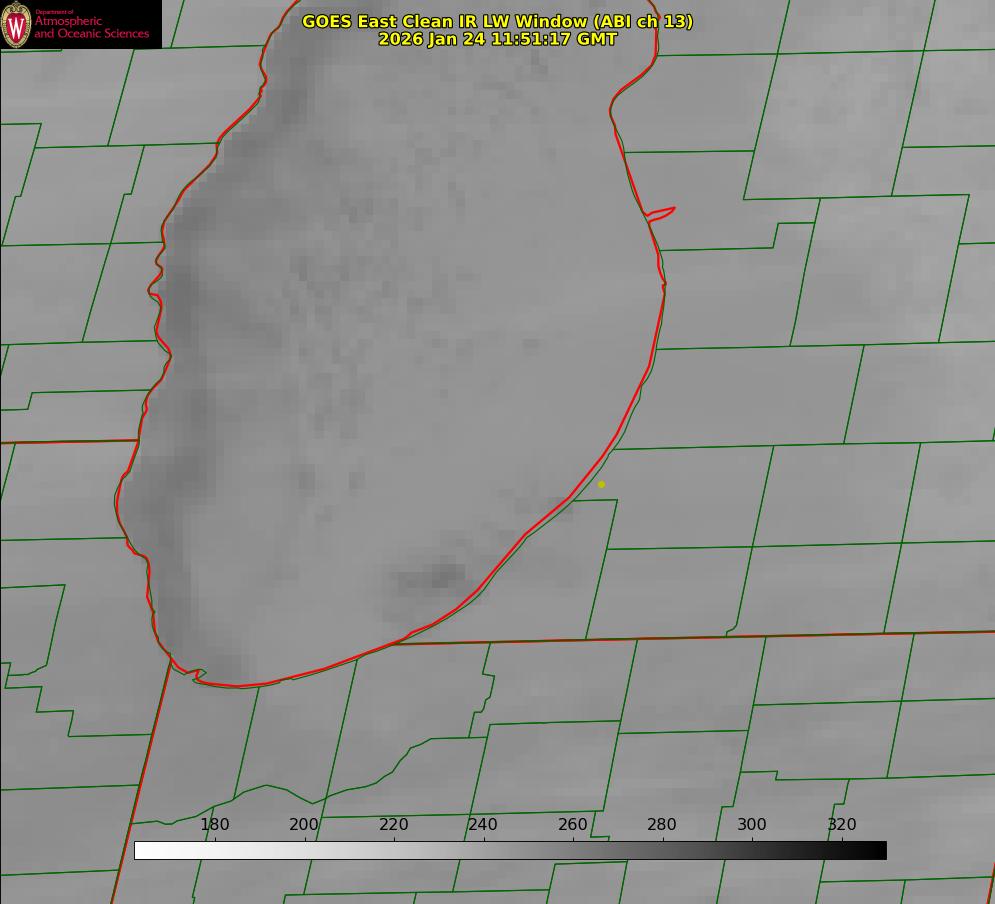
Task: Click the University of Wisconsin crest logo
Action: [x=16, y=24]
